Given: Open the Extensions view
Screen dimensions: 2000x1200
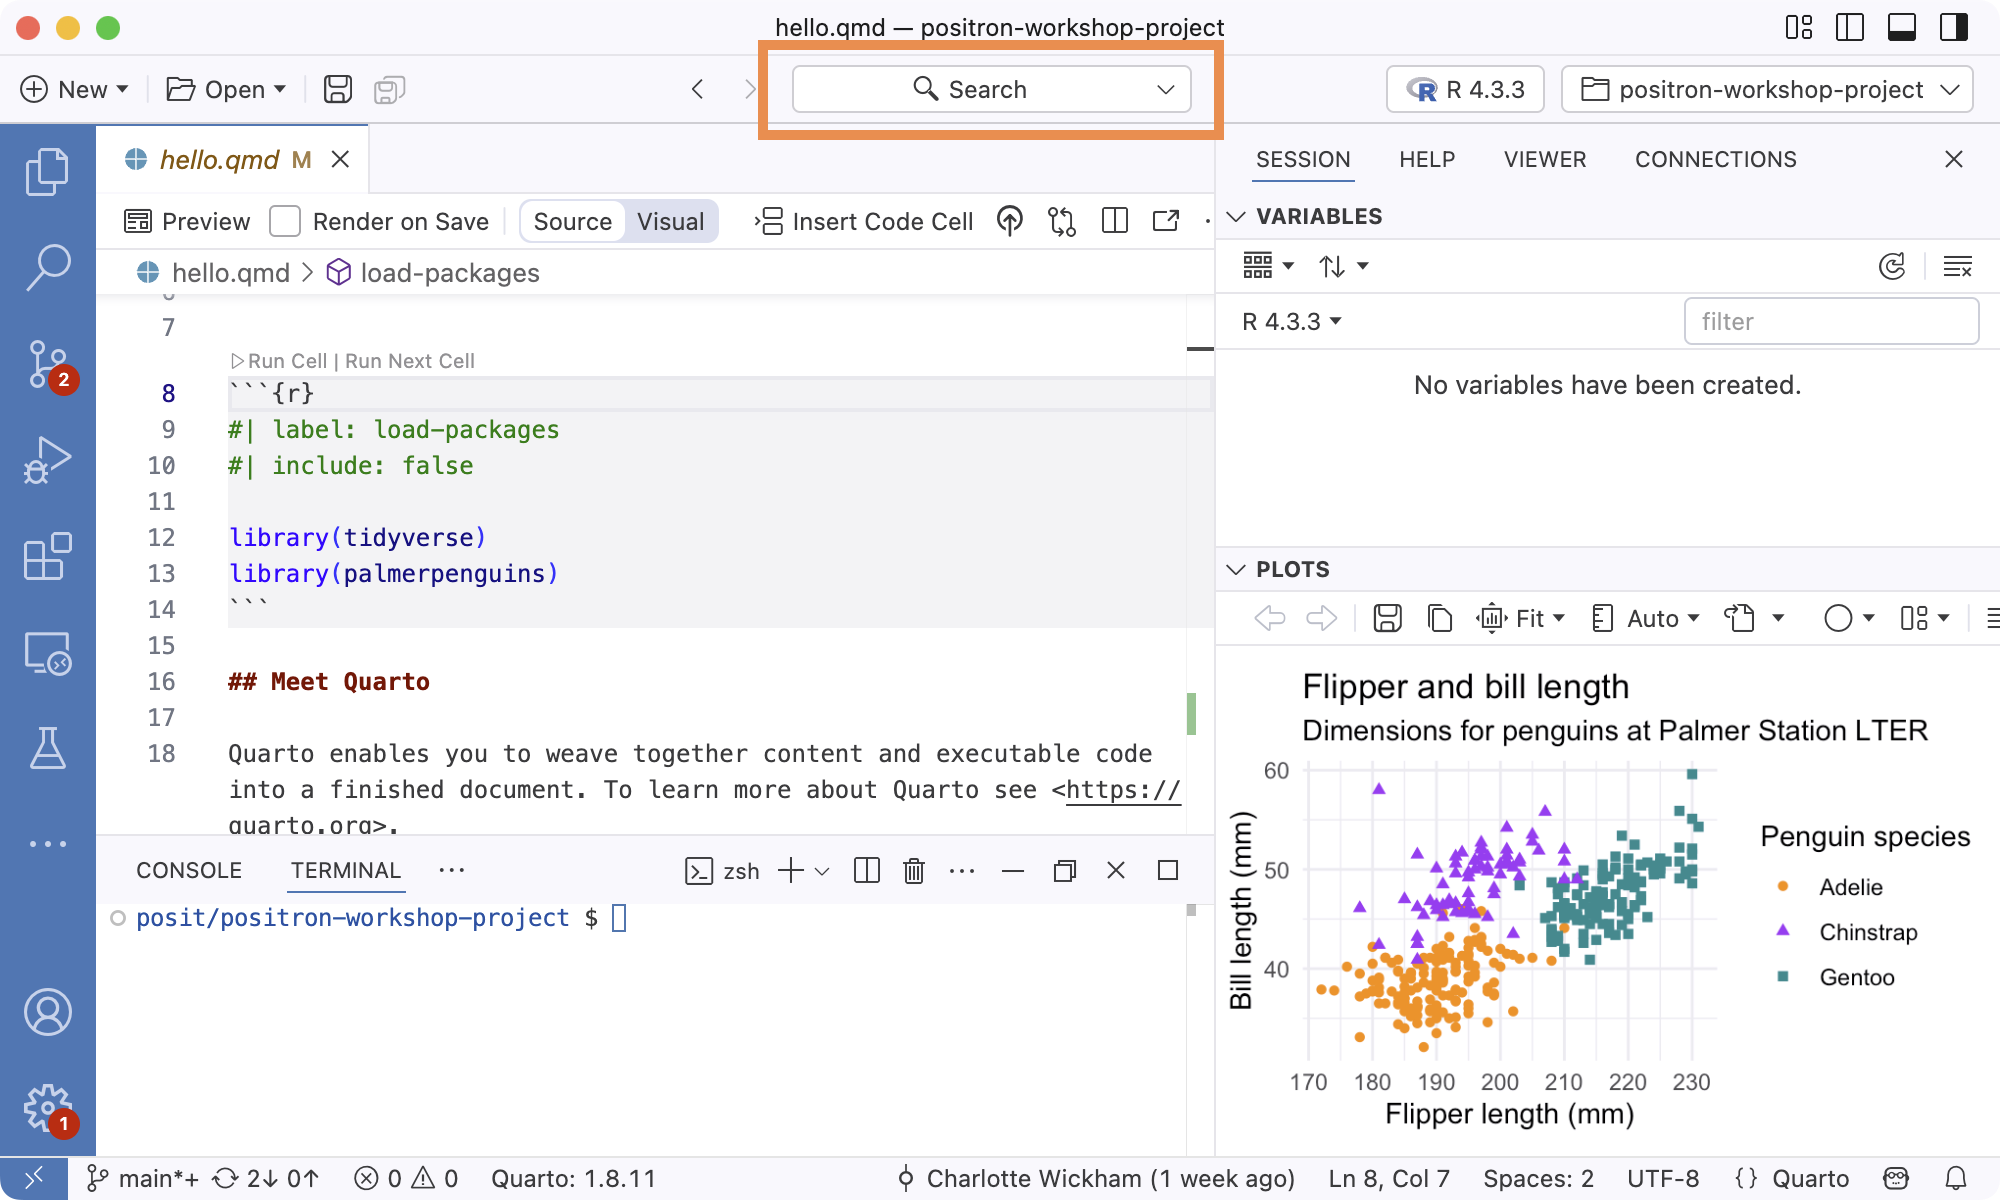Looking at the screenshot, I should [x=47, y=556].
